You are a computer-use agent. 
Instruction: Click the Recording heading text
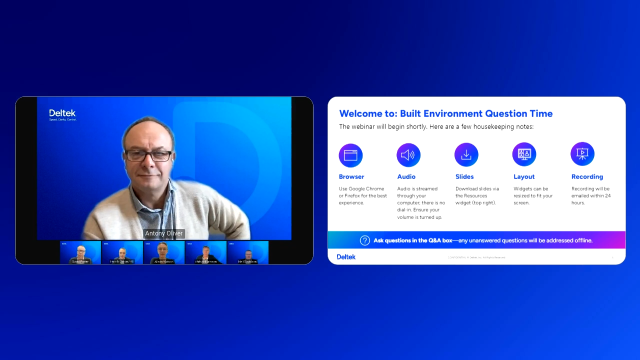pos(587,177)
